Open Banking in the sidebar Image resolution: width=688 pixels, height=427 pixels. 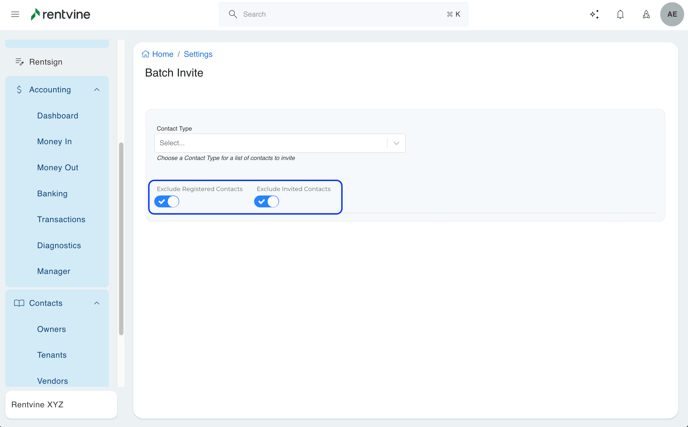coord(52,194)
